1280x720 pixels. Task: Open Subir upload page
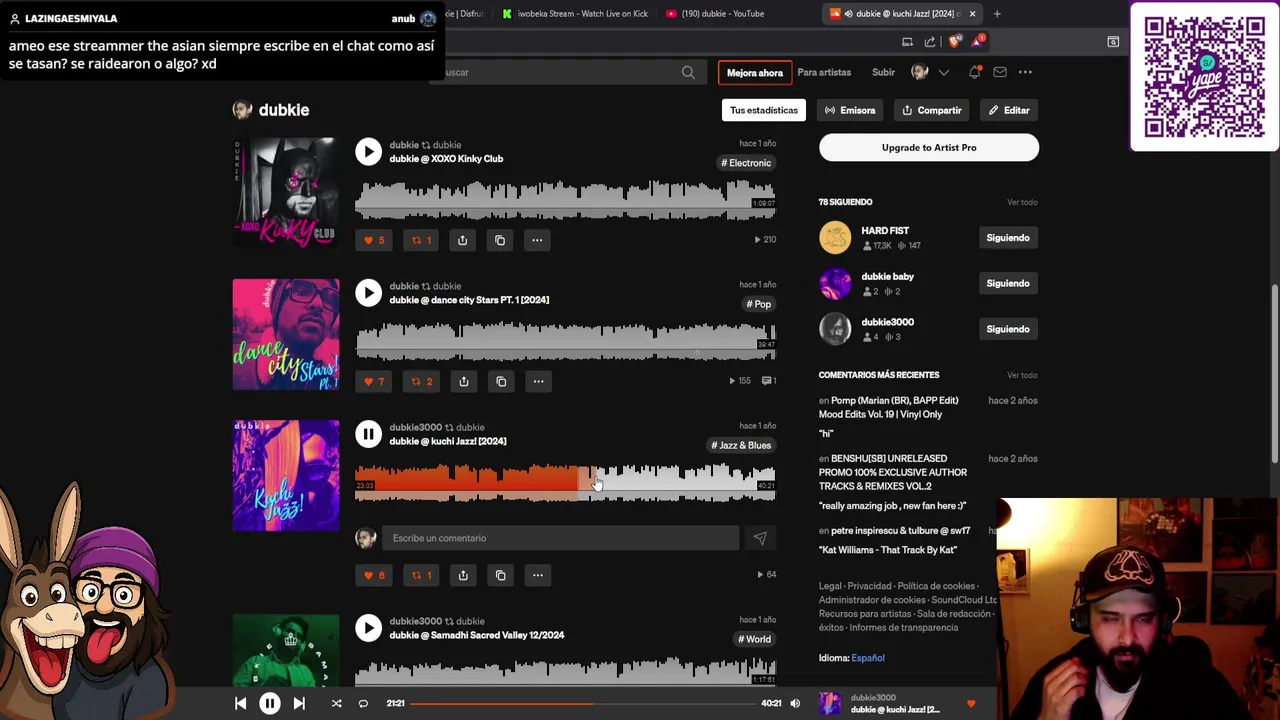(x=883, y=72)
